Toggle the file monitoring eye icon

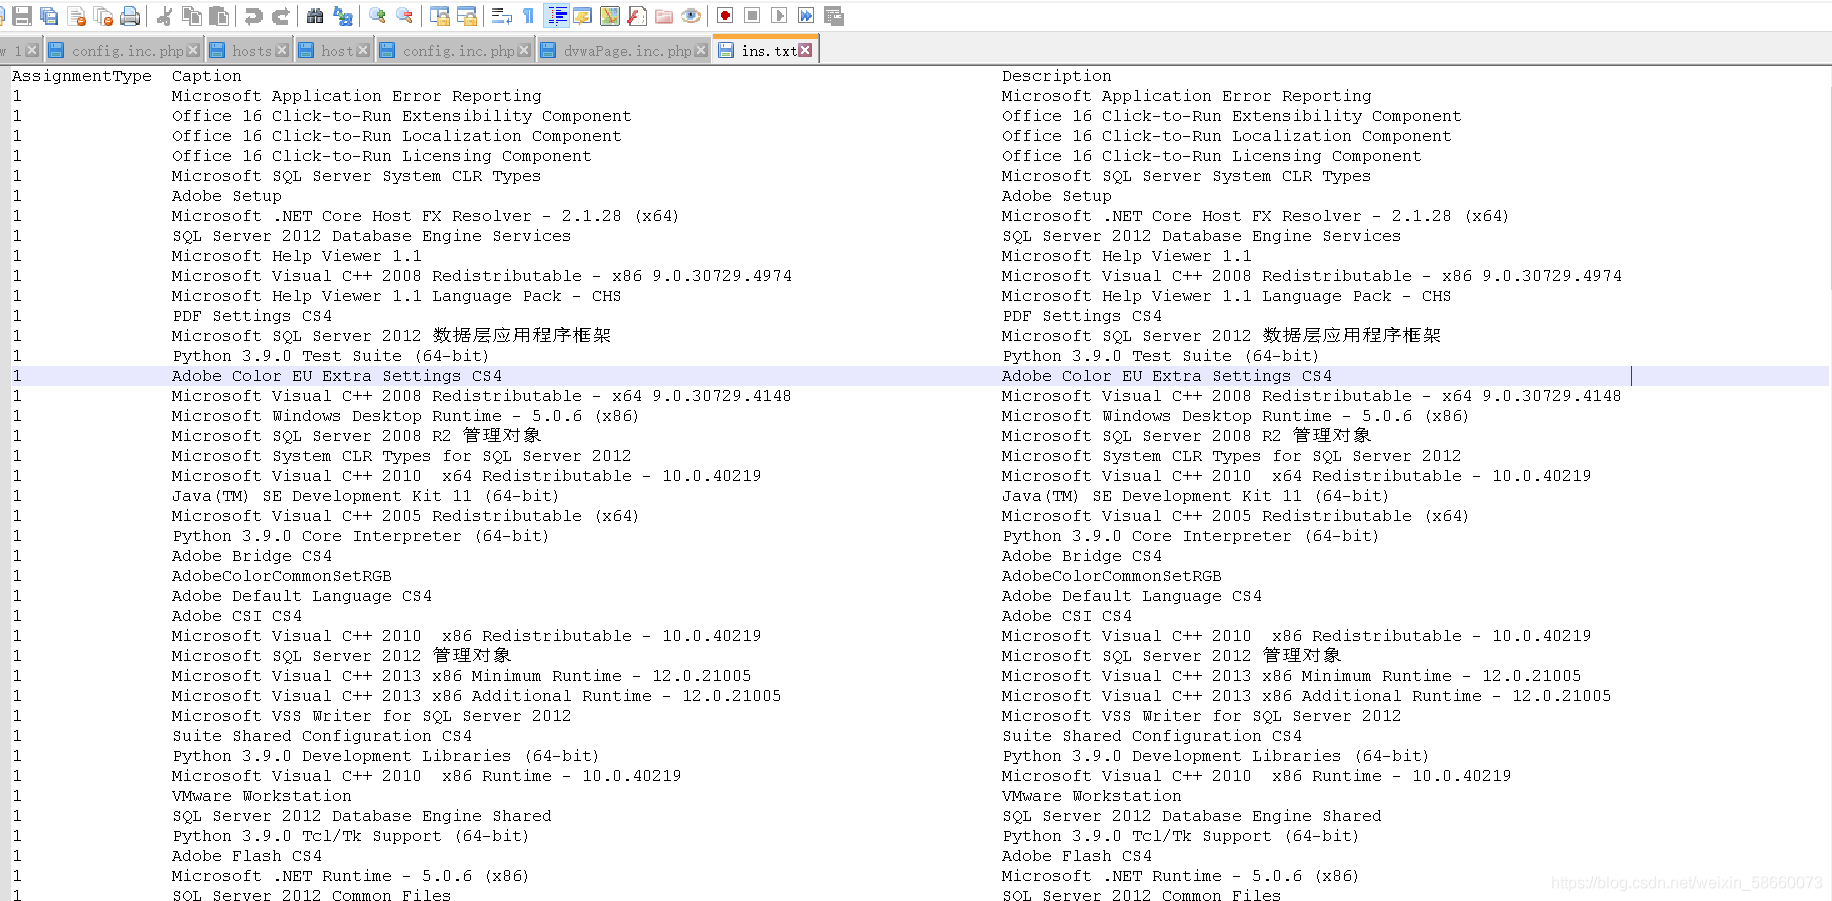691,16
